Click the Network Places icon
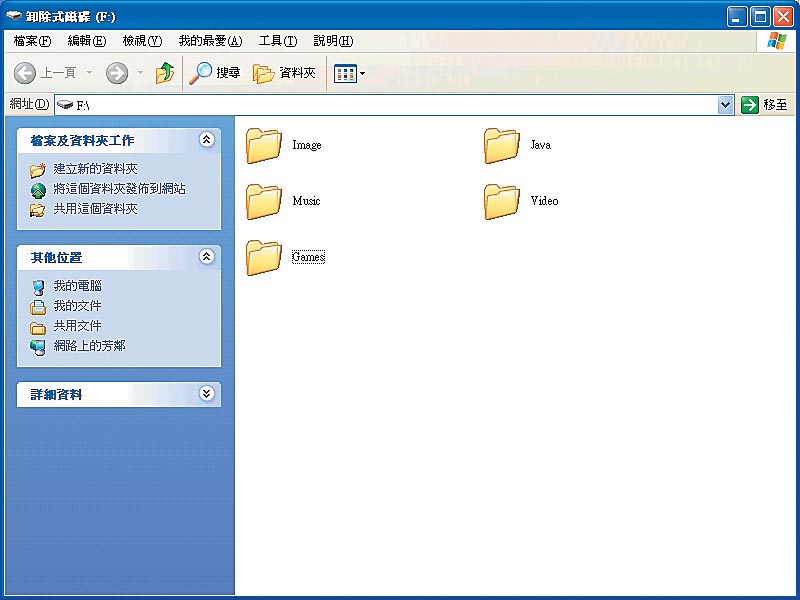 point(38,347)
